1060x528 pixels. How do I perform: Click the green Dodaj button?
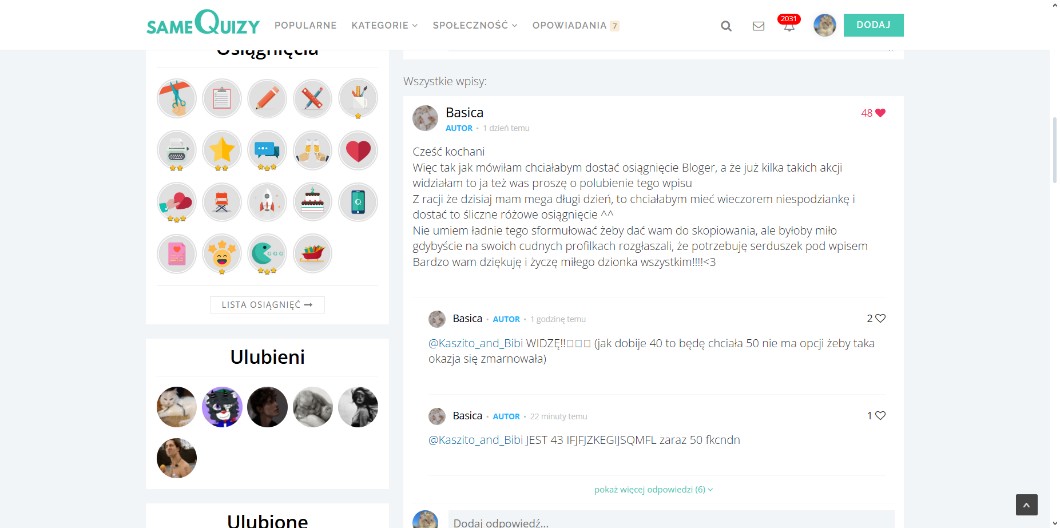(873, 25)
